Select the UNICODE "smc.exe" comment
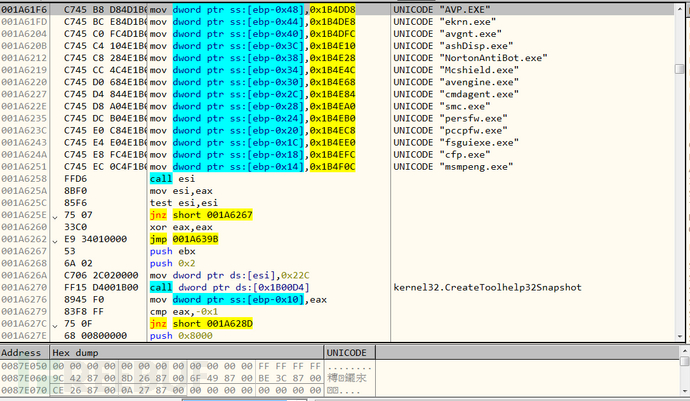 (x=442, y=106)
